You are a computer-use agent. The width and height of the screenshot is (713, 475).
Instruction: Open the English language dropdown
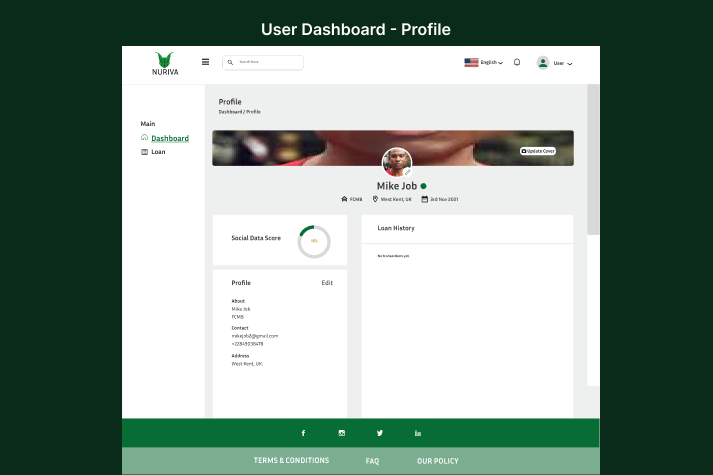point(484,62)
